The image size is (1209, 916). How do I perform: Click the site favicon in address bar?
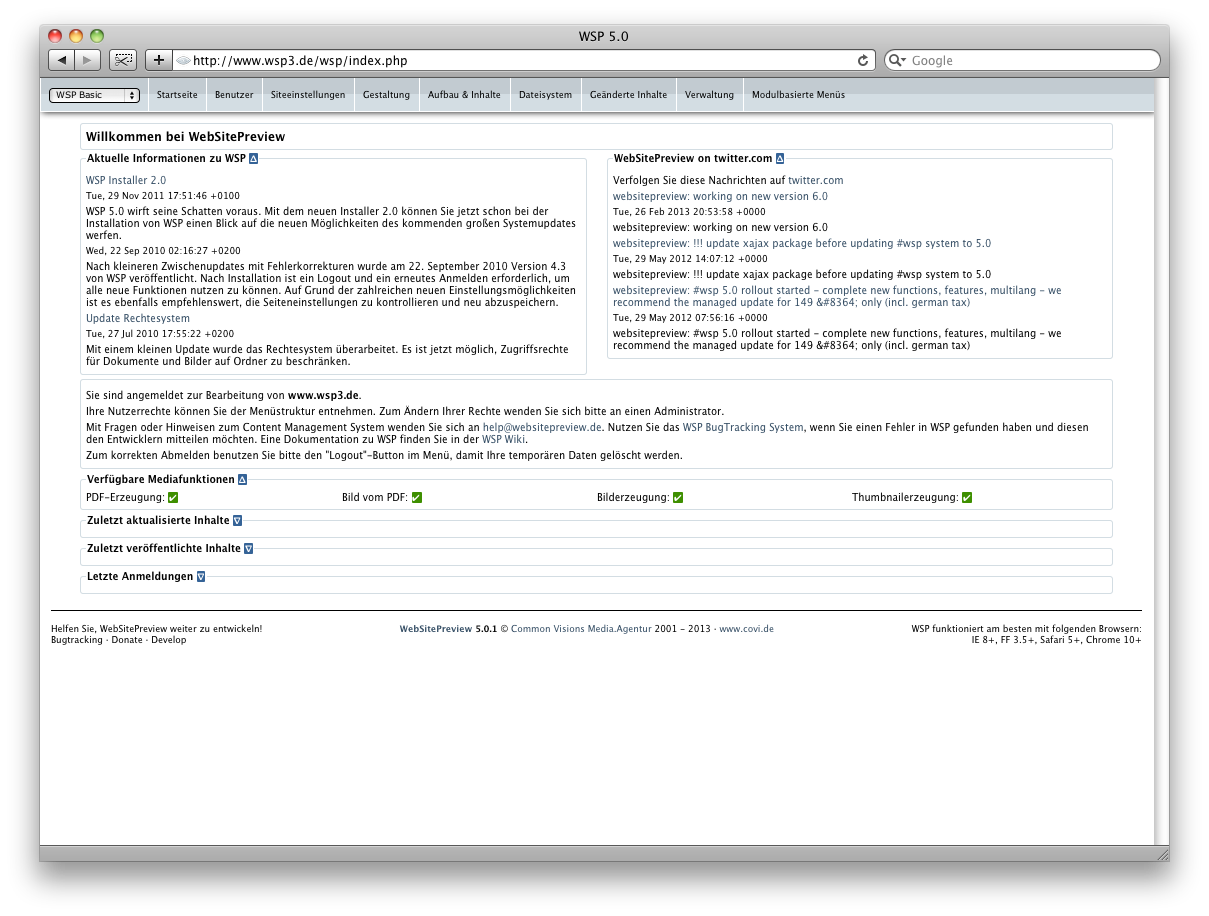click(x=183, y=61)
